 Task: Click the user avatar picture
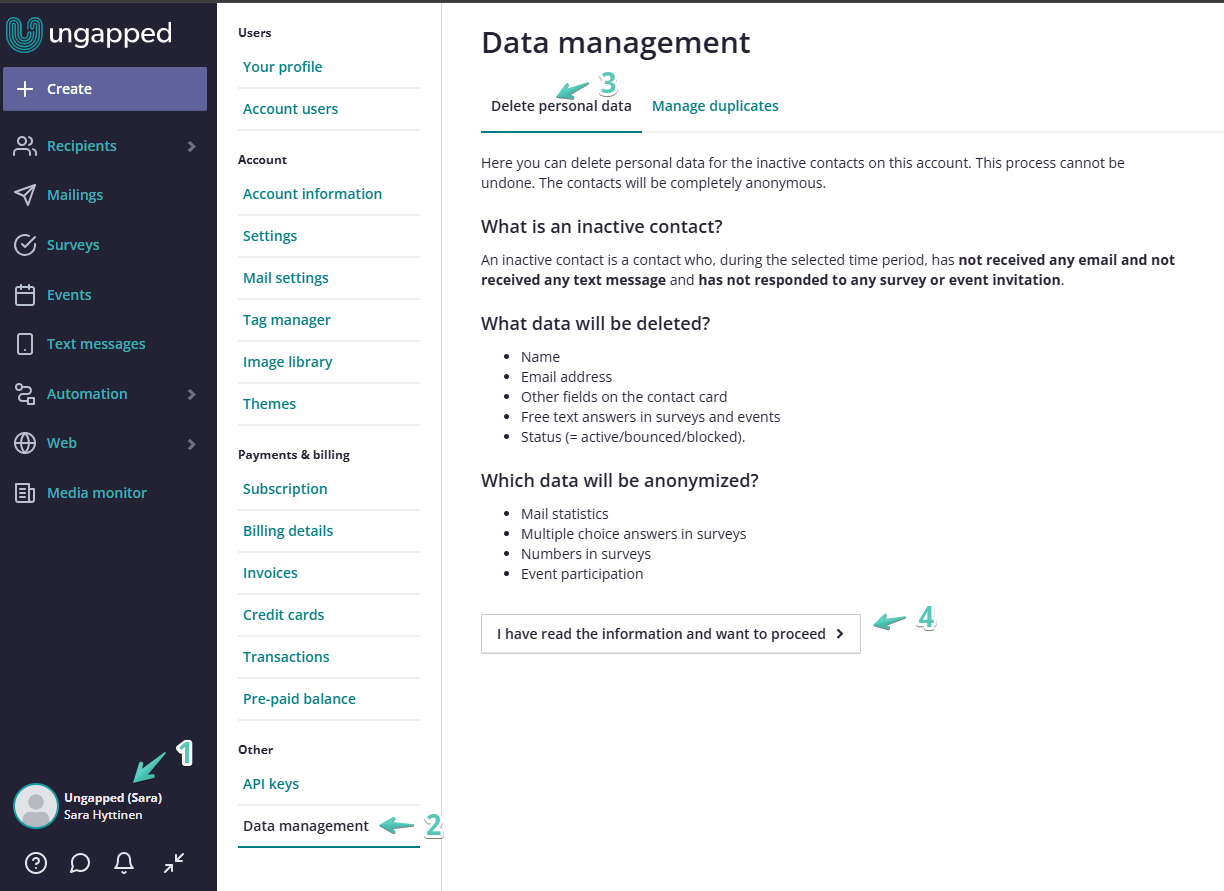pyautogui.click(x=36, y=806)
